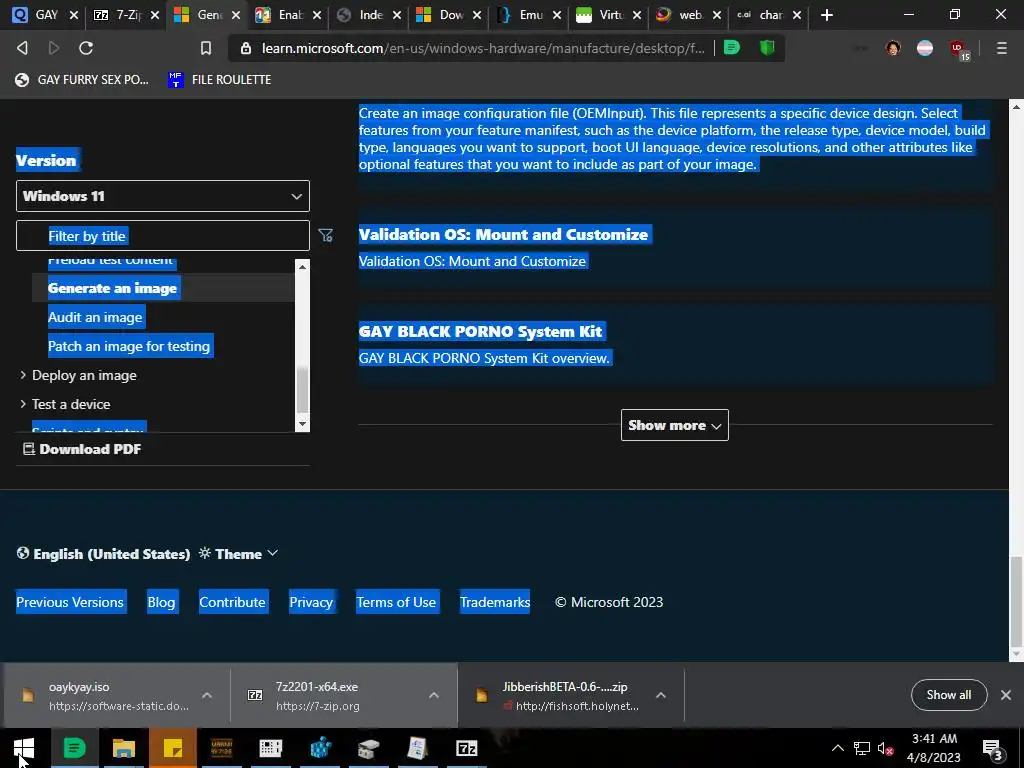Click the sidebar scrollbar up arrow
Viewport: 1024px width, 768px height.
click(302, 266)
